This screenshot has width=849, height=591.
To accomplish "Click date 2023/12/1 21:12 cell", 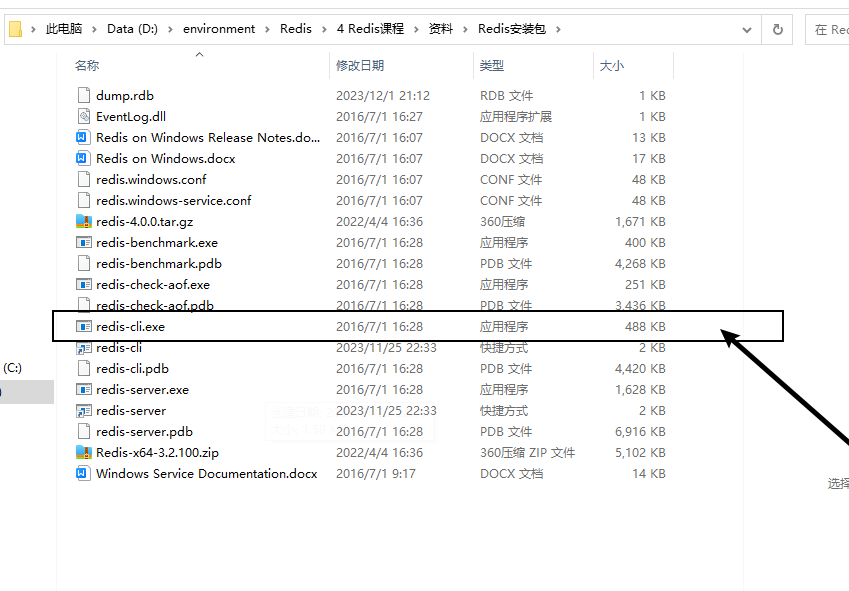I will click(383, 96).
